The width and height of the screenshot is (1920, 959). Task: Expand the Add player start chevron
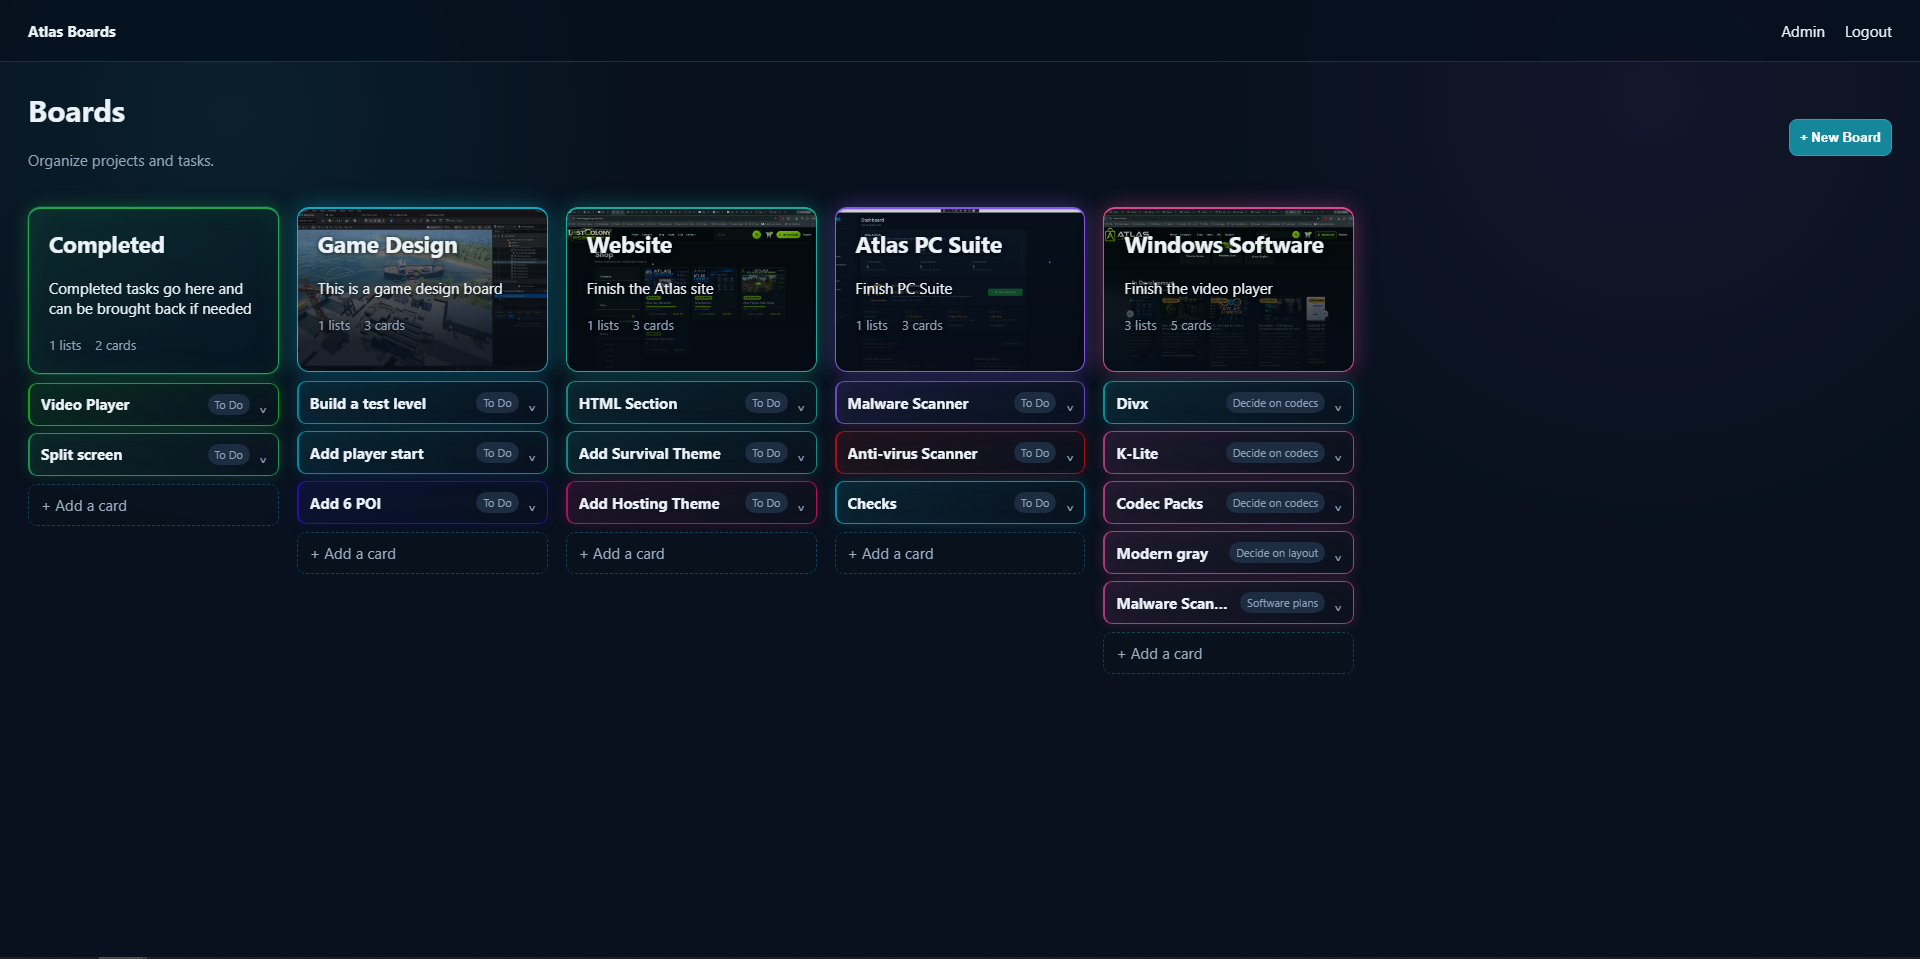pyautogui.click(x=532, y=457)
